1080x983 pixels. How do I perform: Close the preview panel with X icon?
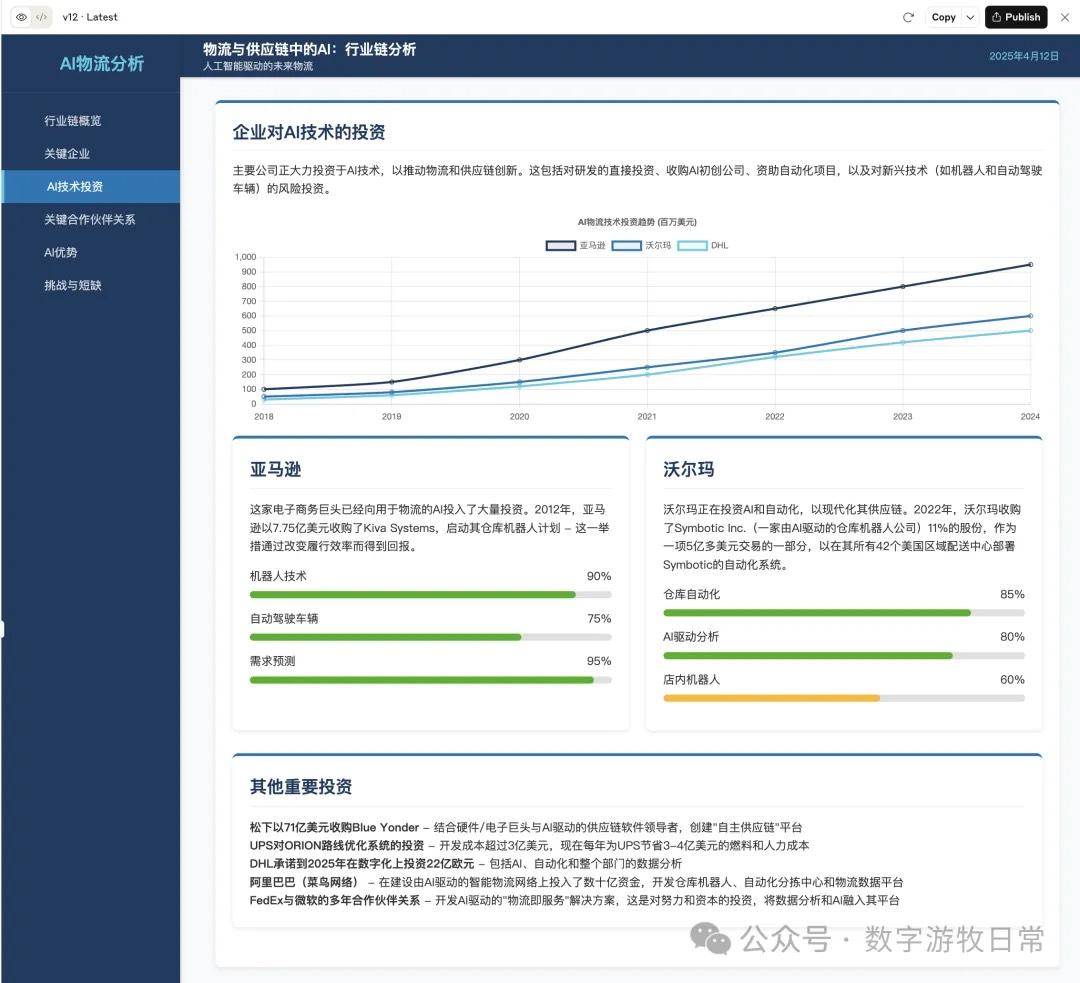pyautogui.click(x=1064, y=17)
